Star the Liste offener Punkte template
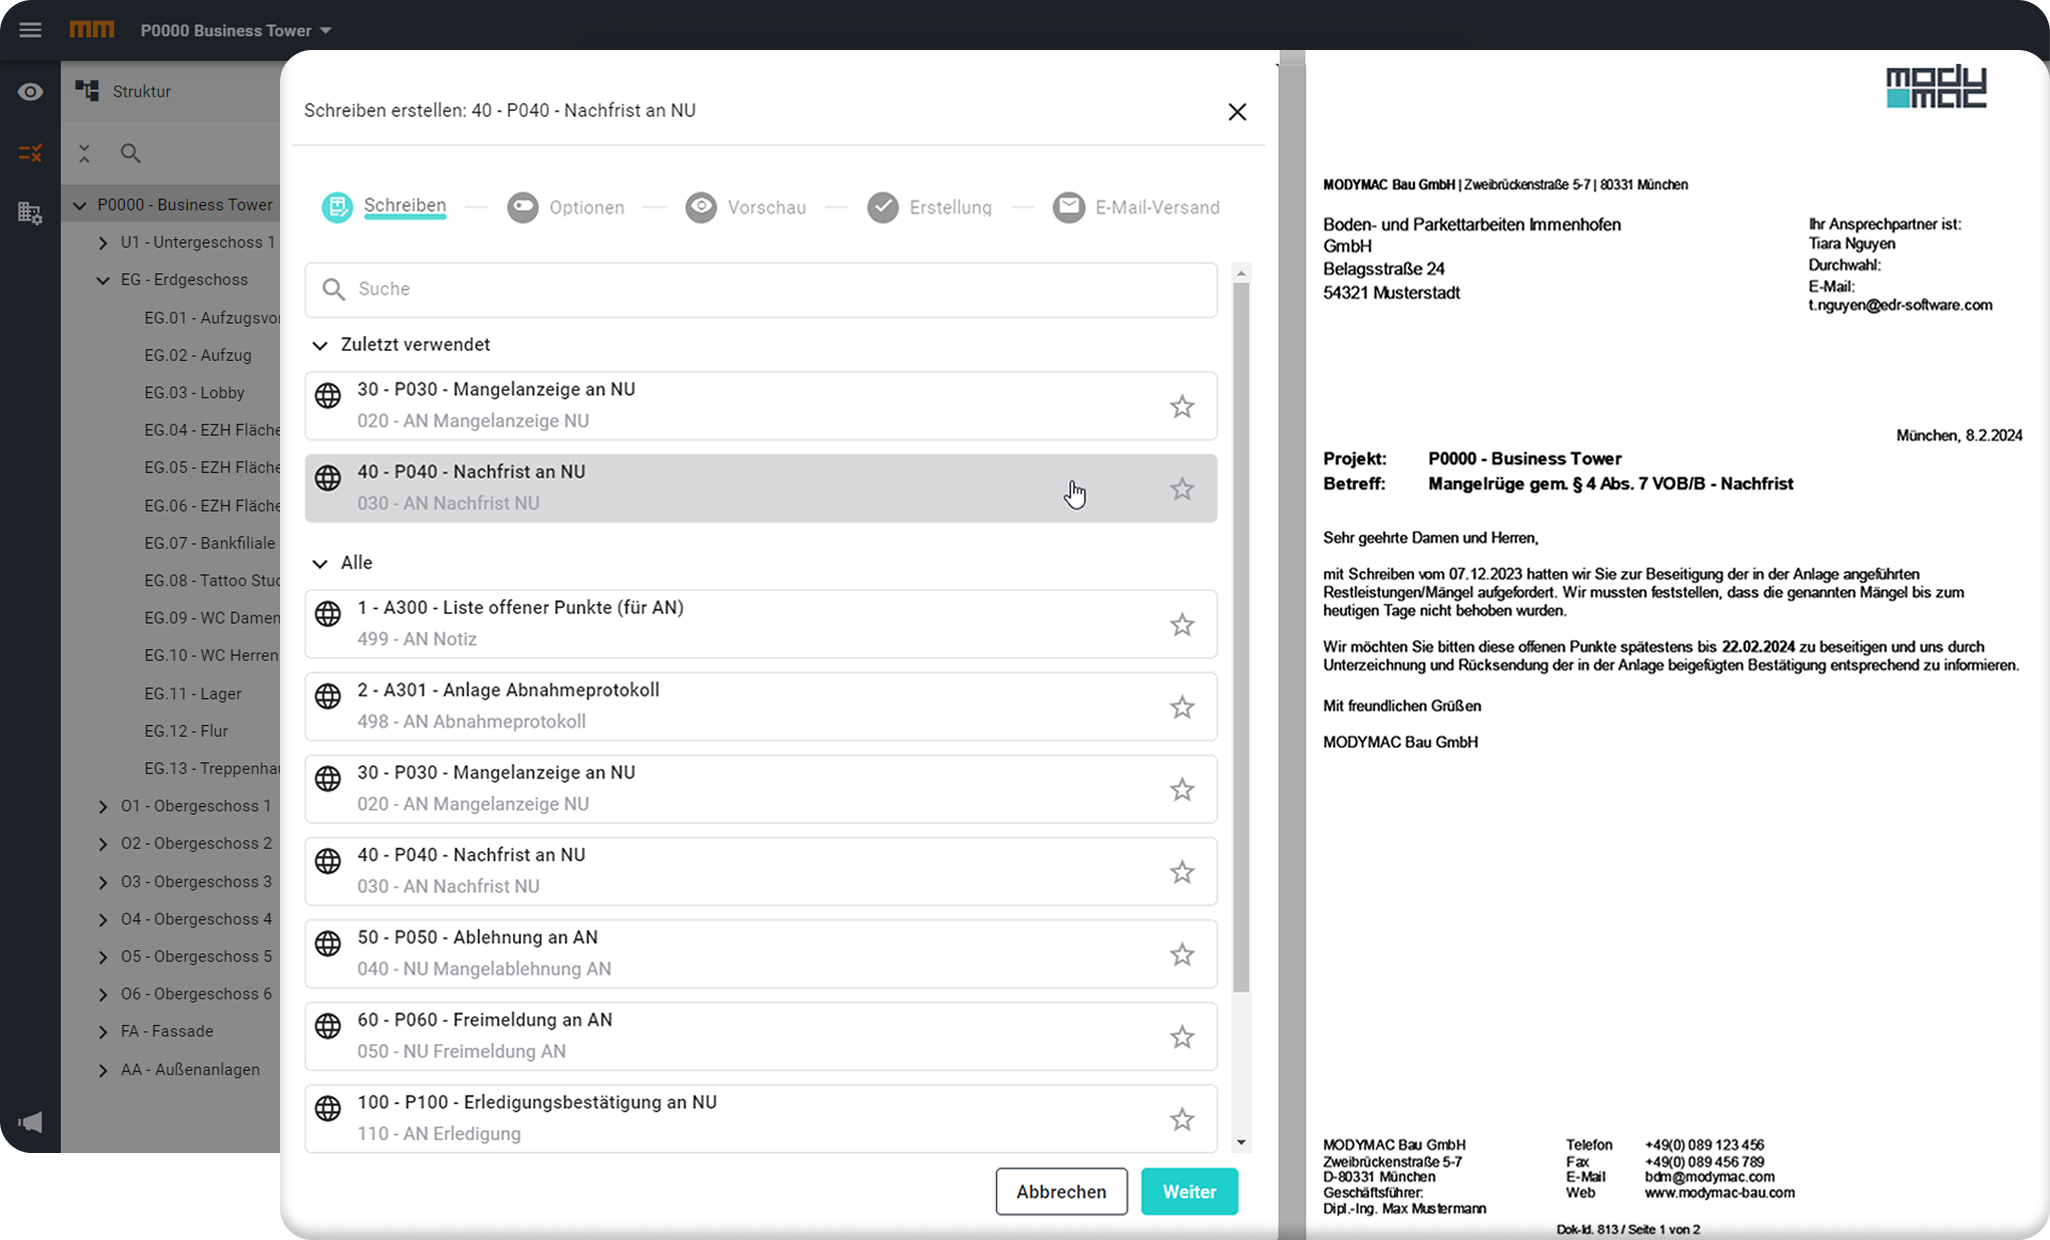This screenshot has width=2050, height=1240. pos(1182,625)
